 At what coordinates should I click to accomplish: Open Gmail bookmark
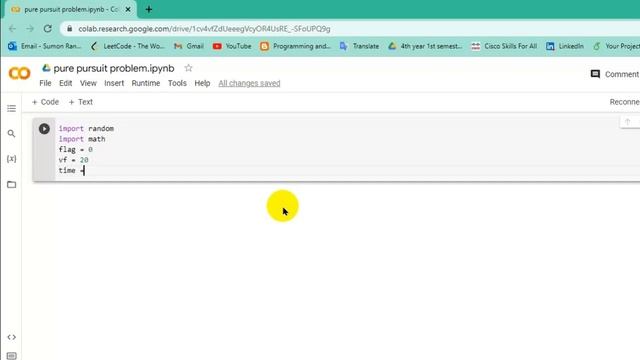pyautogui.click(x=189, y=46)
